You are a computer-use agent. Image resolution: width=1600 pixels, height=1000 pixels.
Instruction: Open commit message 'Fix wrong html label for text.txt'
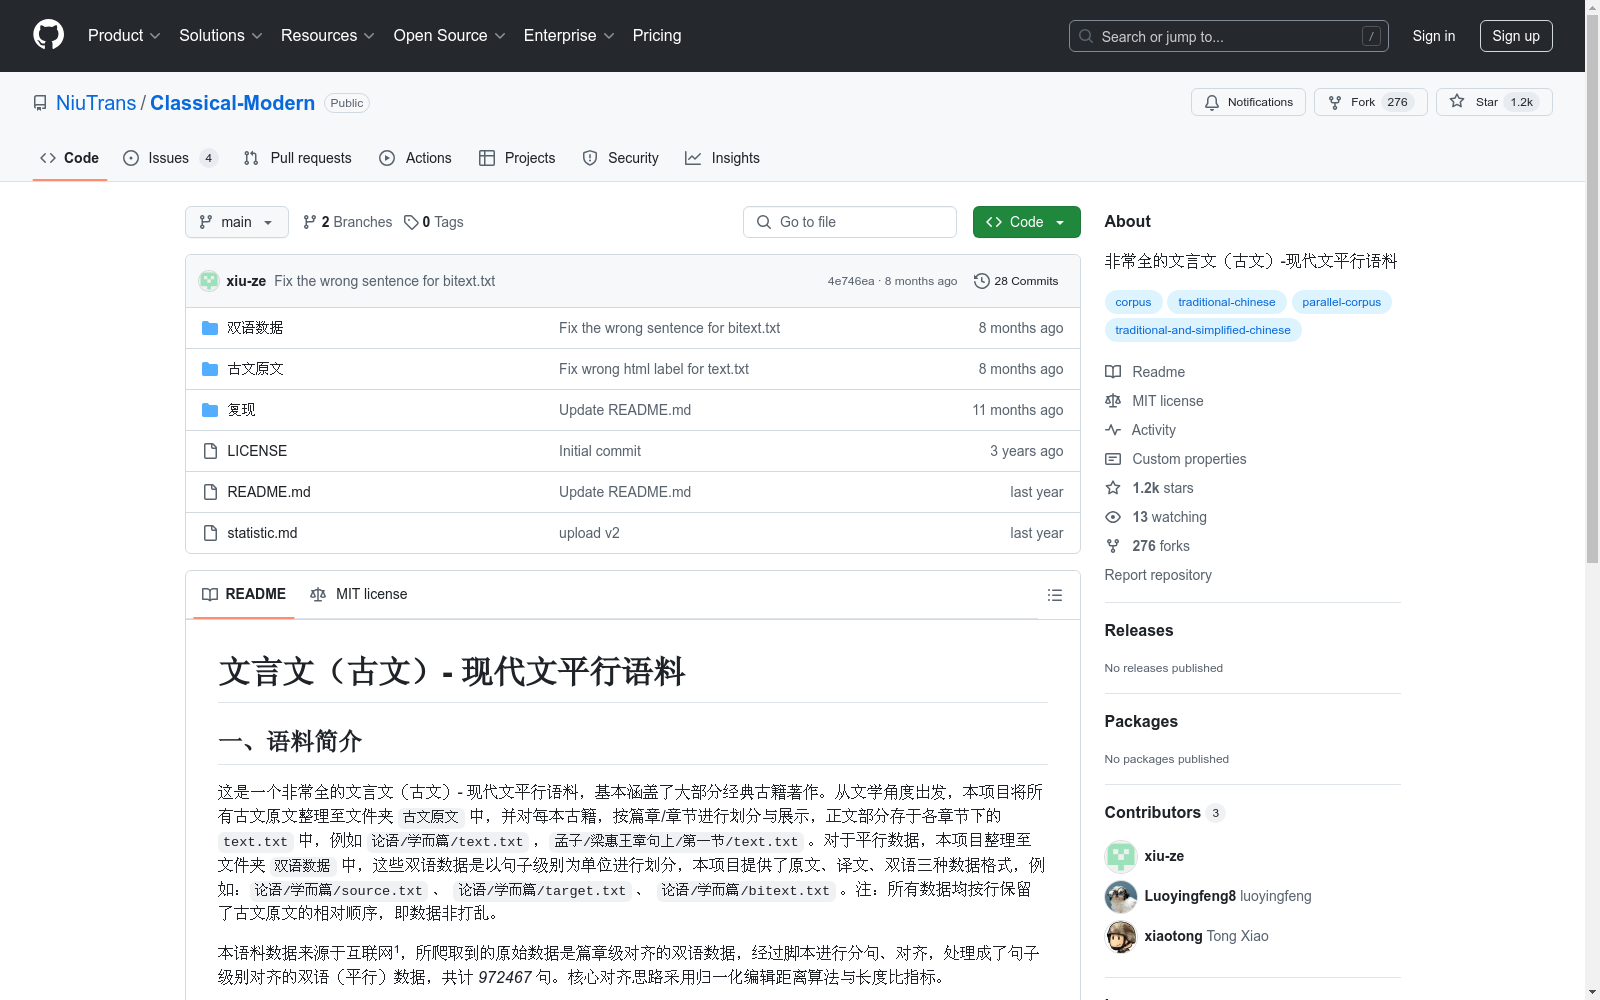coord(654,369)
